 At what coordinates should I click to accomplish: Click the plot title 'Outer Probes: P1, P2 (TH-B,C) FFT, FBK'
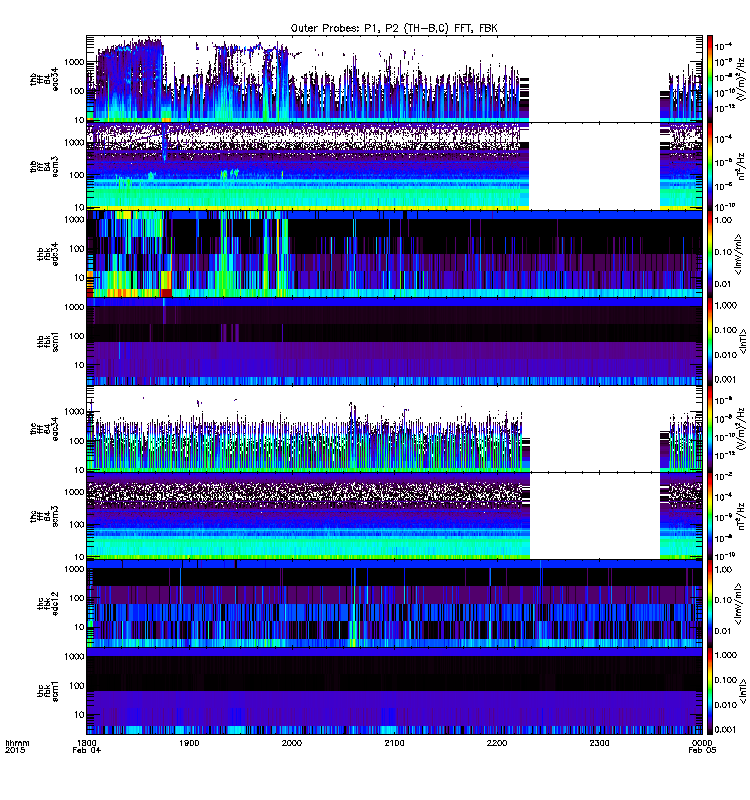coord(393,29)
